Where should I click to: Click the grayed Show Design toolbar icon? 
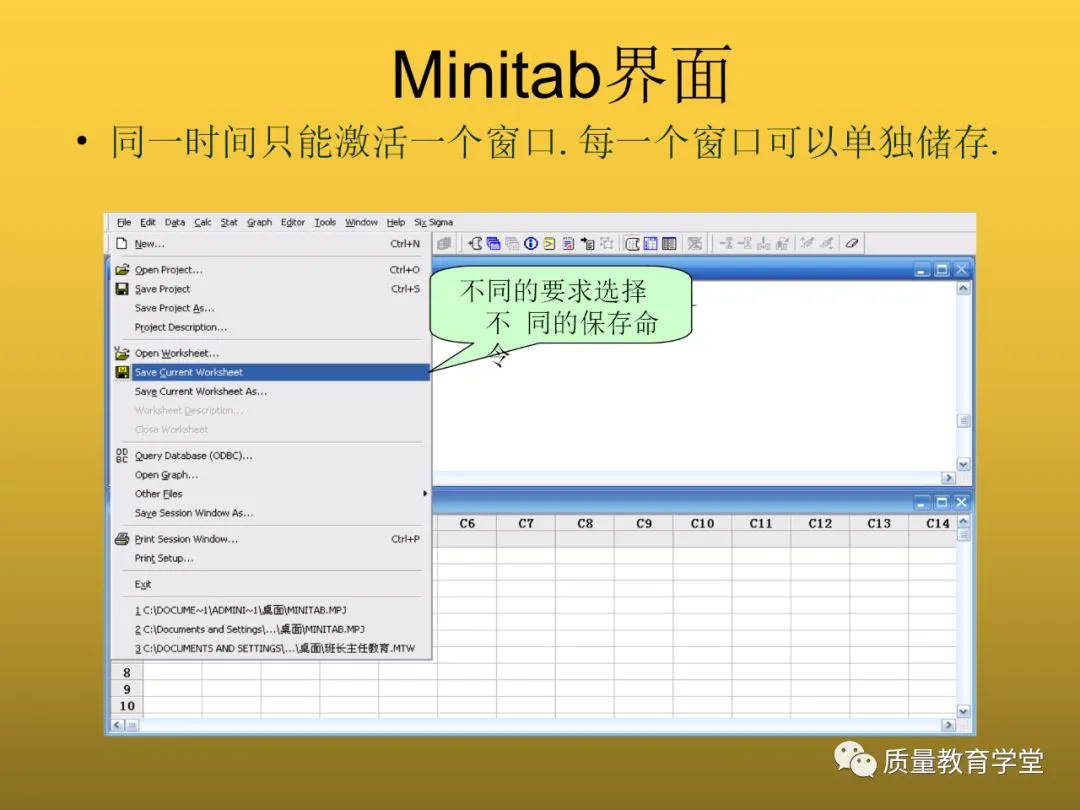click(x=606, y=243)
